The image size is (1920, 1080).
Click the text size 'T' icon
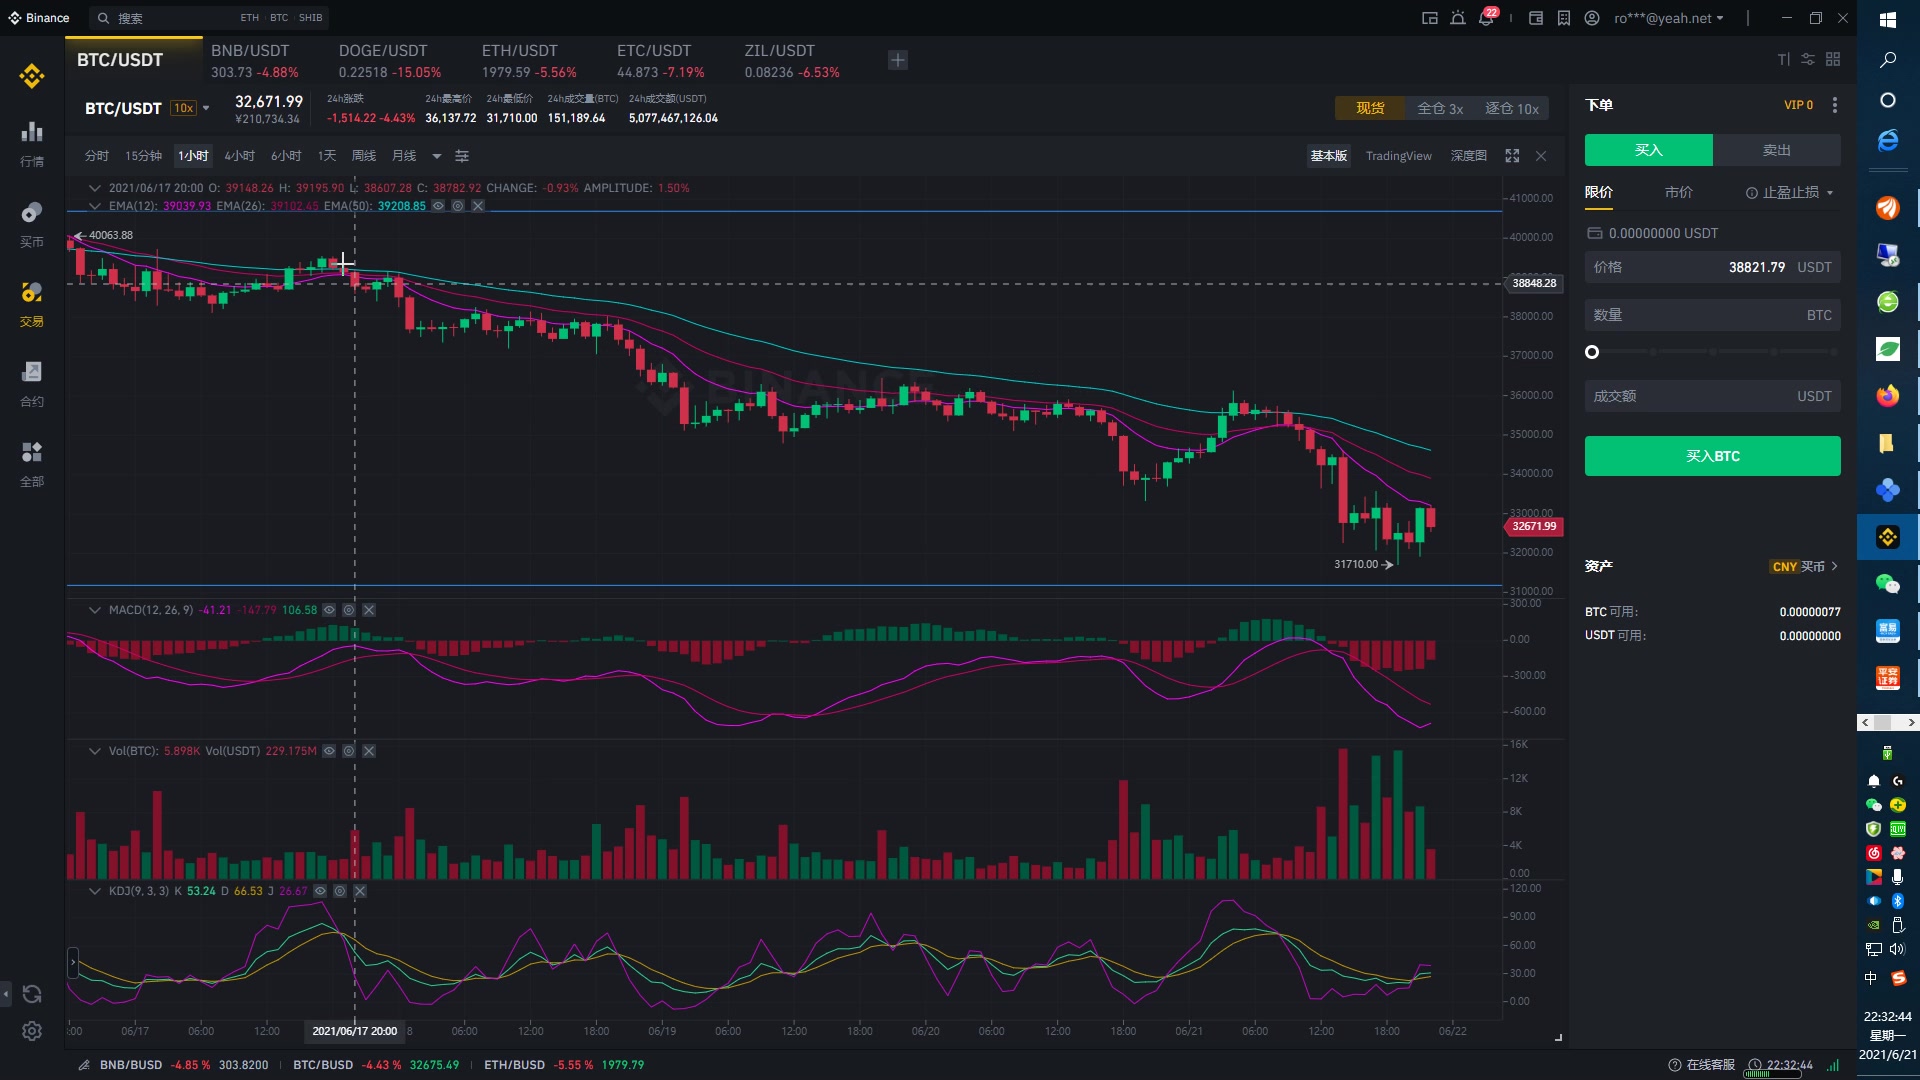1783,59
